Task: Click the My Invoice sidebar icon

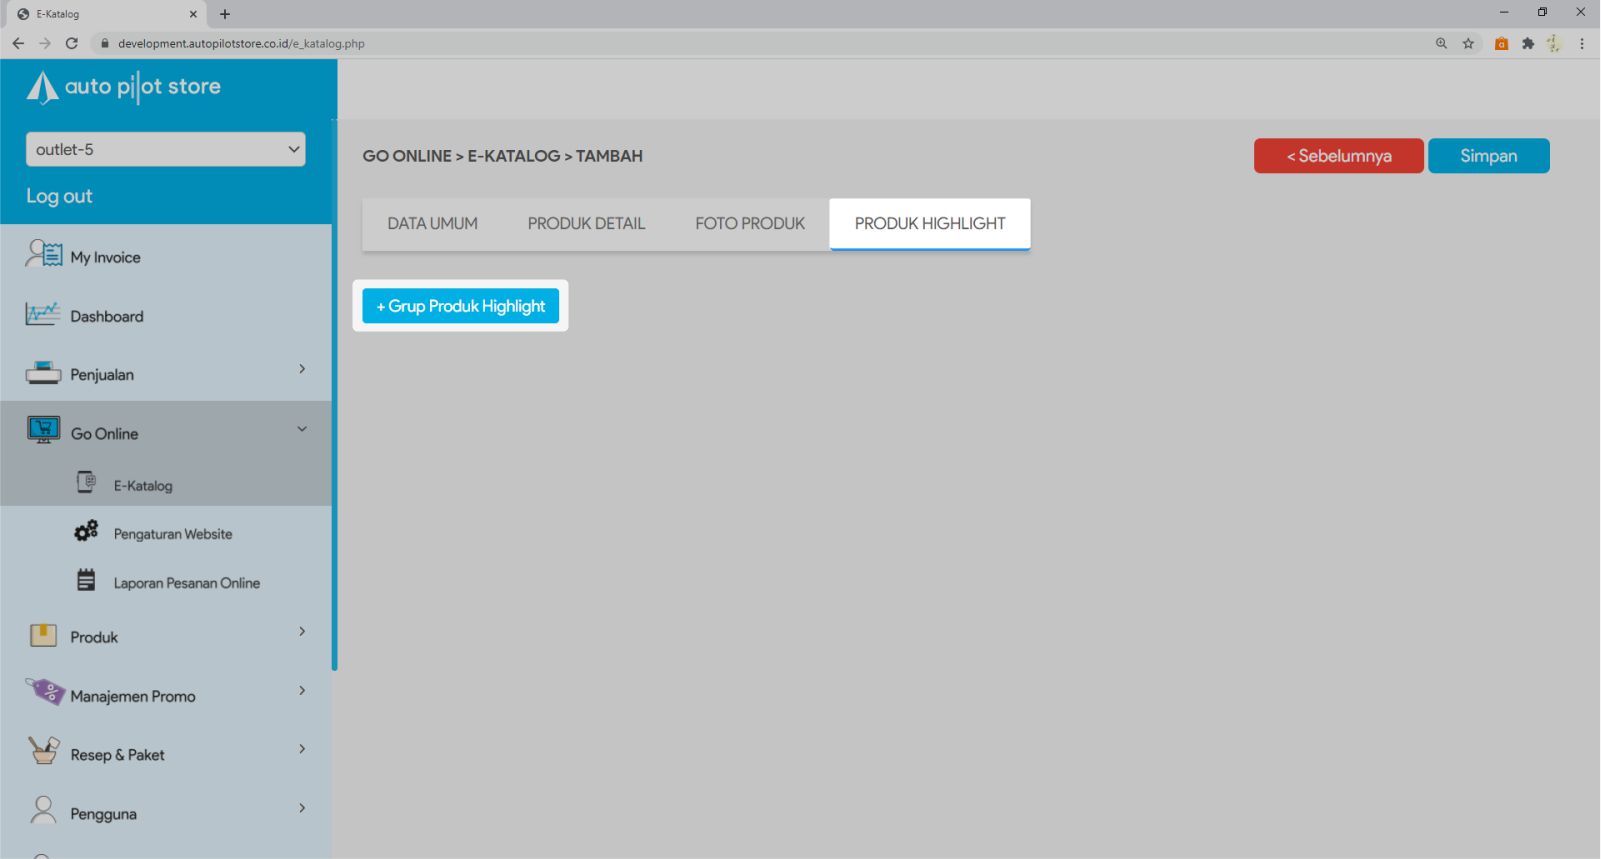Action: (x=43, y=255)
